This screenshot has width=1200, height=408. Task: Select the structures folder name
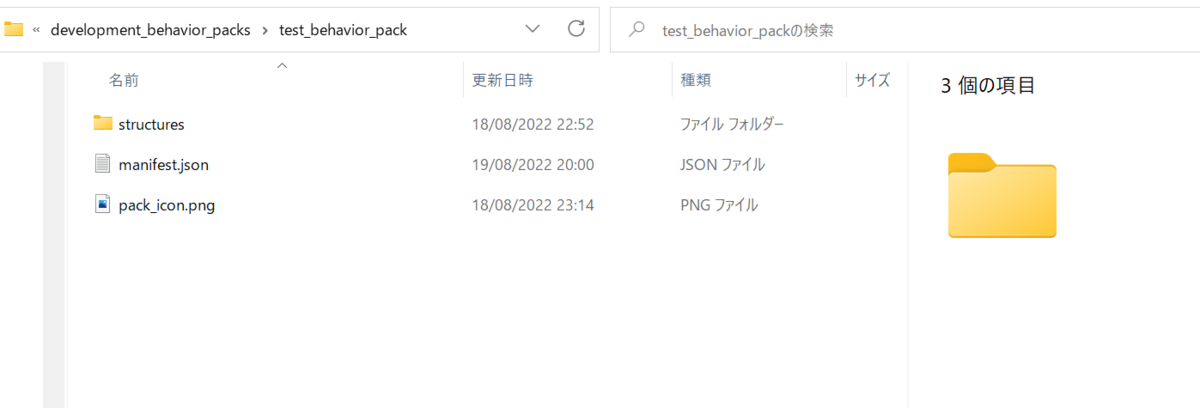[x=151, y=124]
